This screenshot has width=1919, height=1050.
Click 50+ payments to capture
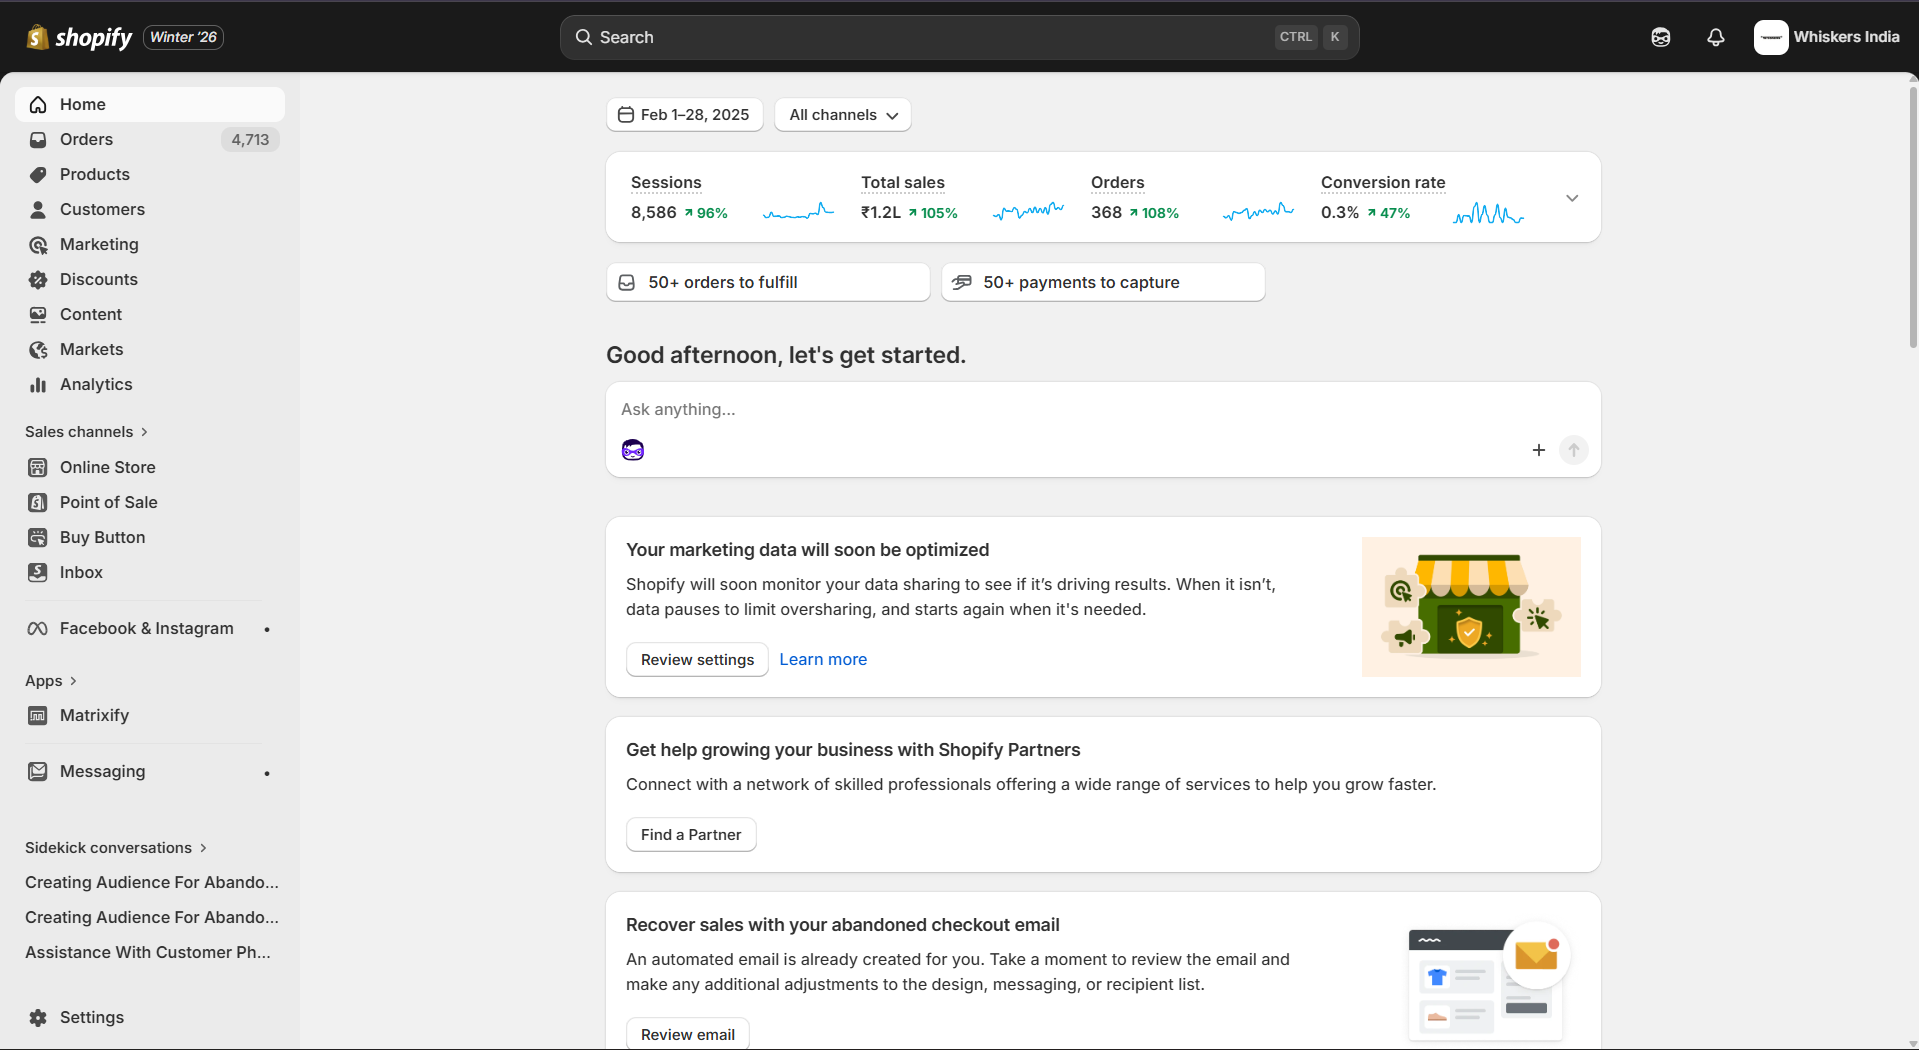tap(1103, 282)
